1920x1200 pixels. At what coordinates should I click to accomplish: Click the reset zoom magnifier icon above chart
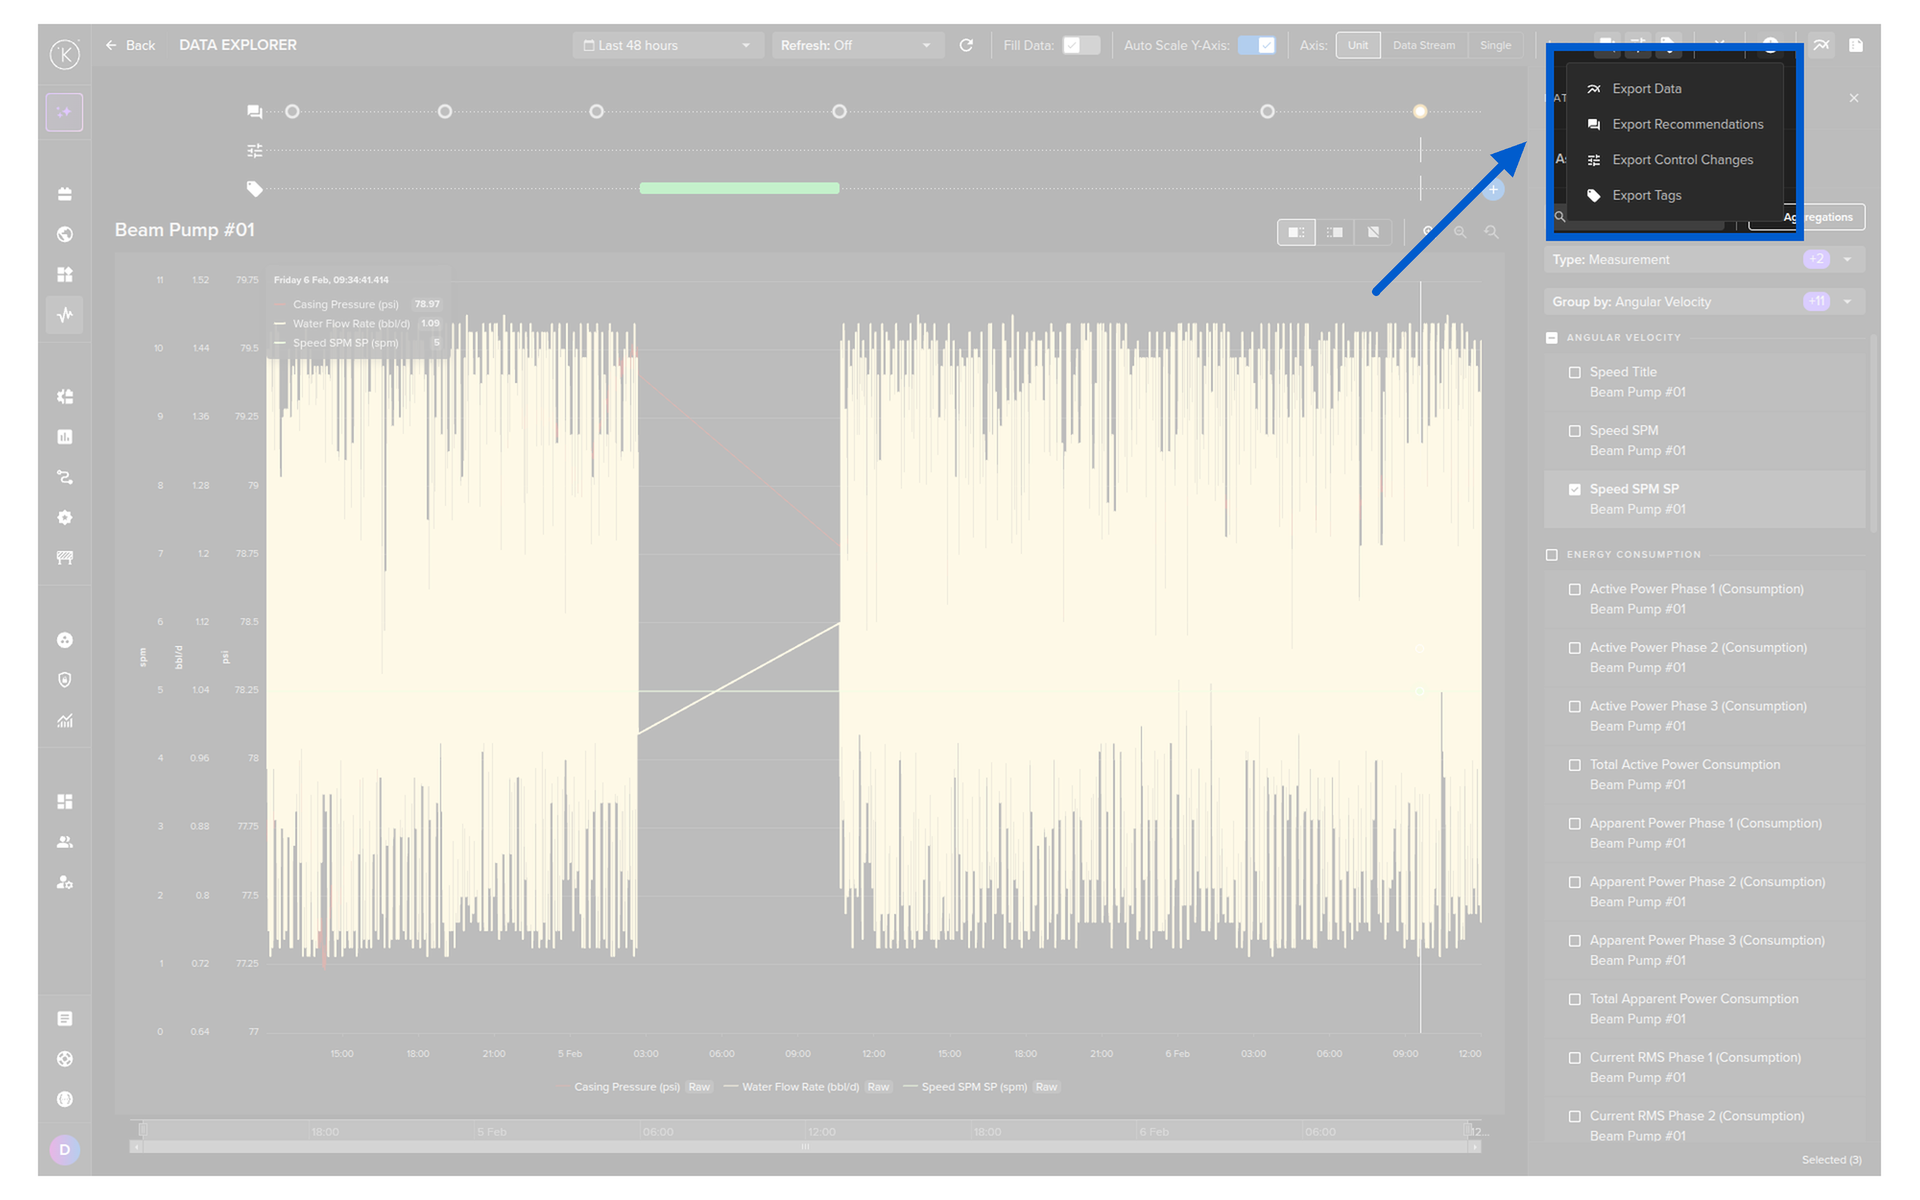pos(1491,232)
